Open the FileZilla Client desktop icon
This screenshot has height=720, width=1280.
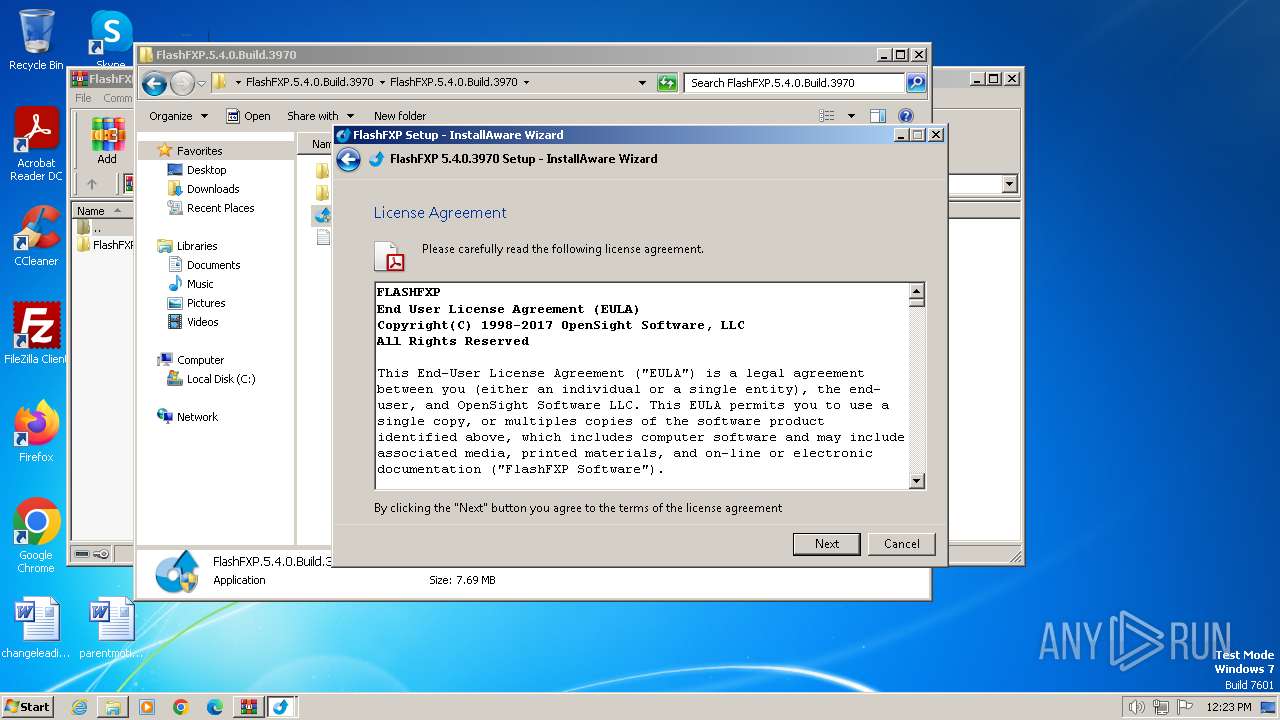[36, 333]
